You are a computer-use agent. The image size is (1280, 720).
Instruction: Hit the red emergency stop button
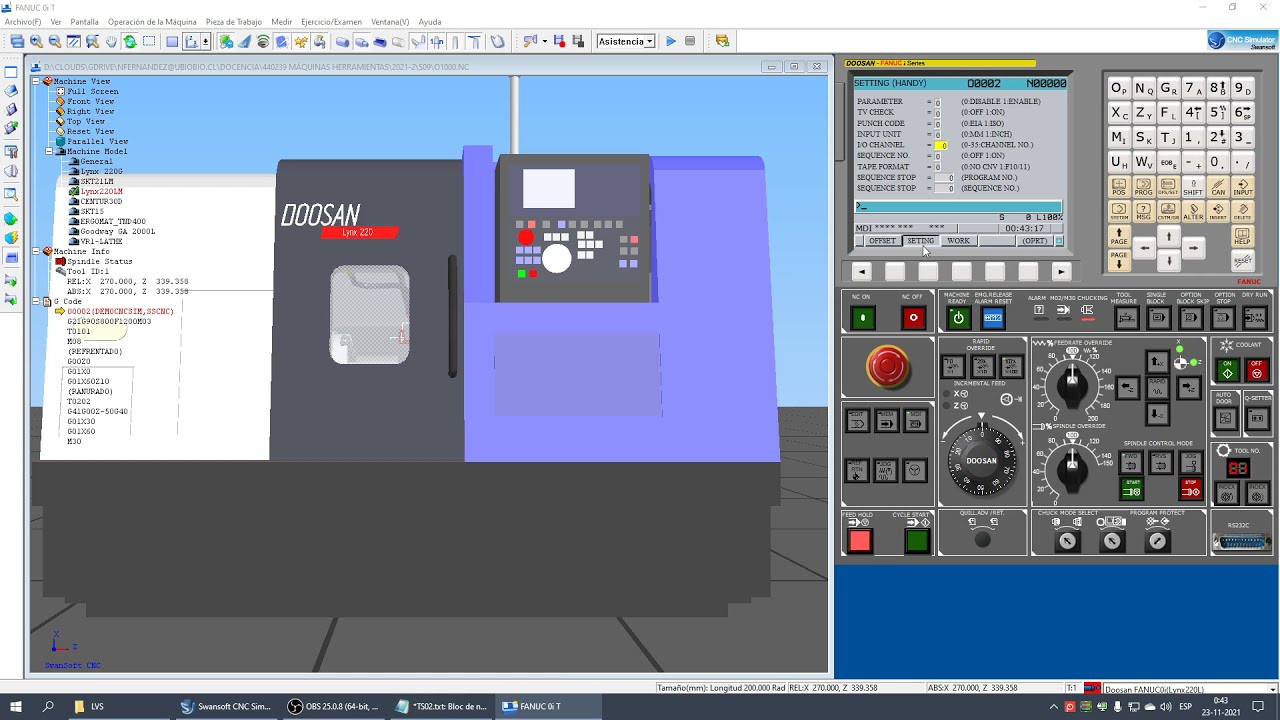(887, 367)
